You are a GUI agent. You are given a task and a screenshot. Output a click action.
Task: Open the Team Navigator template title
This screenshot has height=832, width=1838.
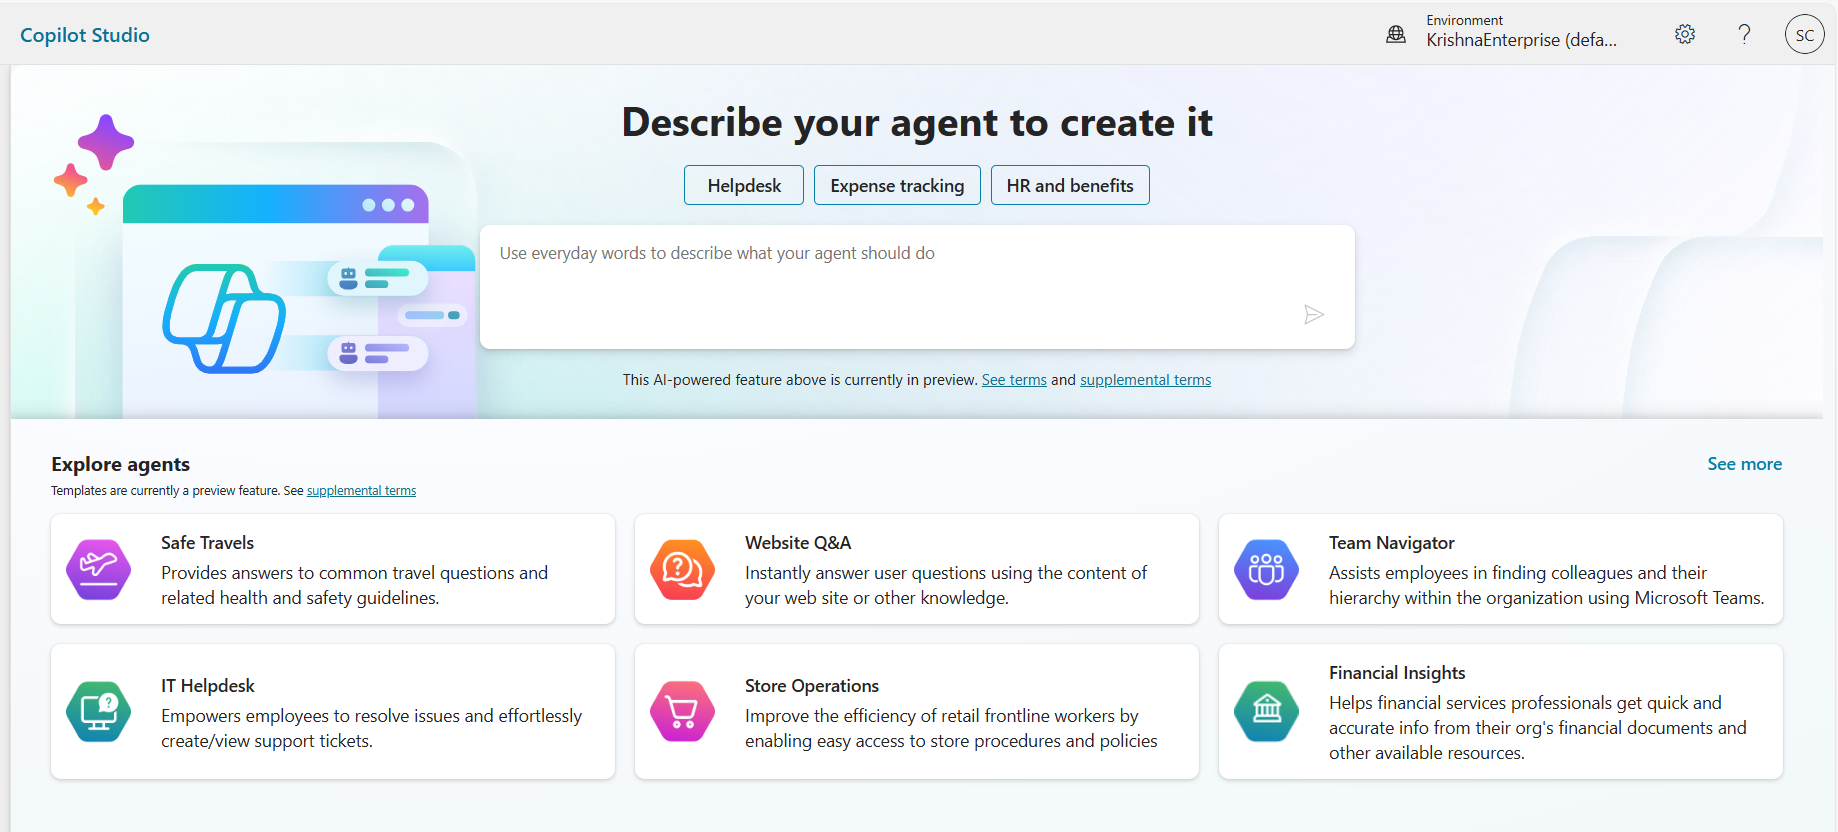click(x=1391, y=543)
